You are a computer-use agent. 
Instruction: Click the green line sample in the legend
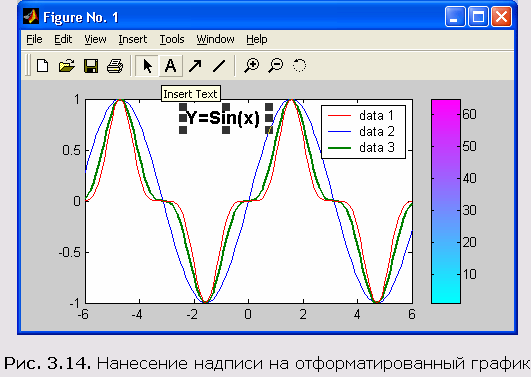tap(339, 148)
